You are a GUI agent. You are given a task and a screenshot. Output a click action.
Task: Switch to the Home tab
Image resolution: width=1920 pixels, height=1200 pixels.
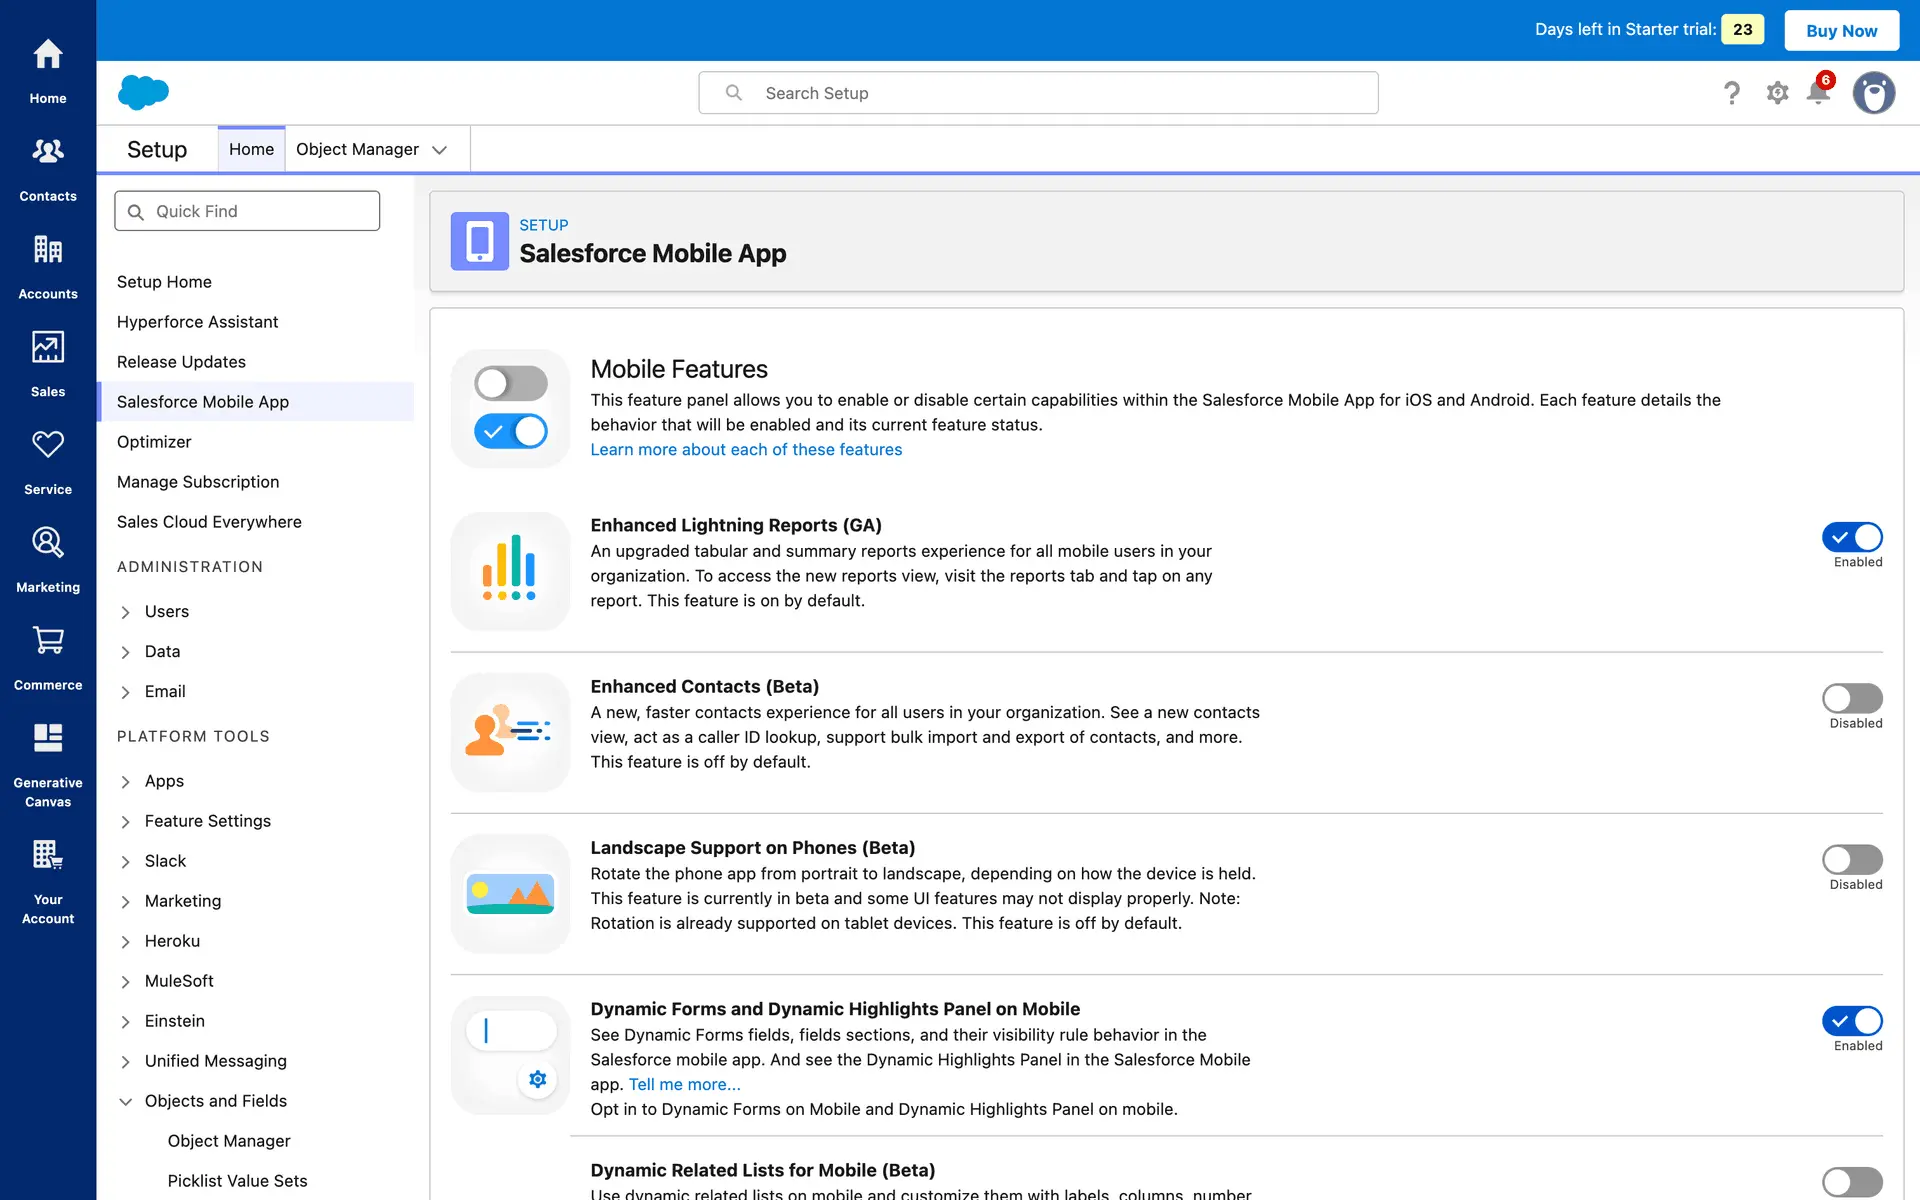pos(251,149)
